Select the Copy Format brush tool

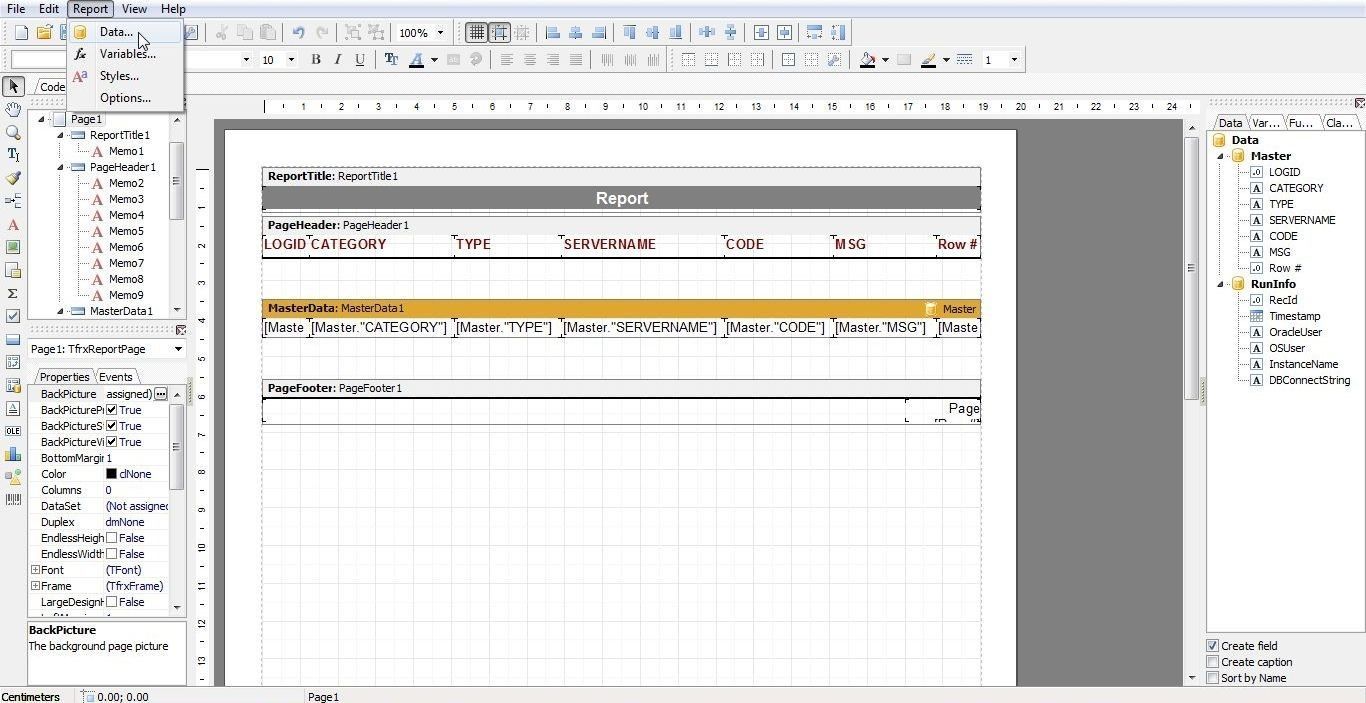point(13,178)
